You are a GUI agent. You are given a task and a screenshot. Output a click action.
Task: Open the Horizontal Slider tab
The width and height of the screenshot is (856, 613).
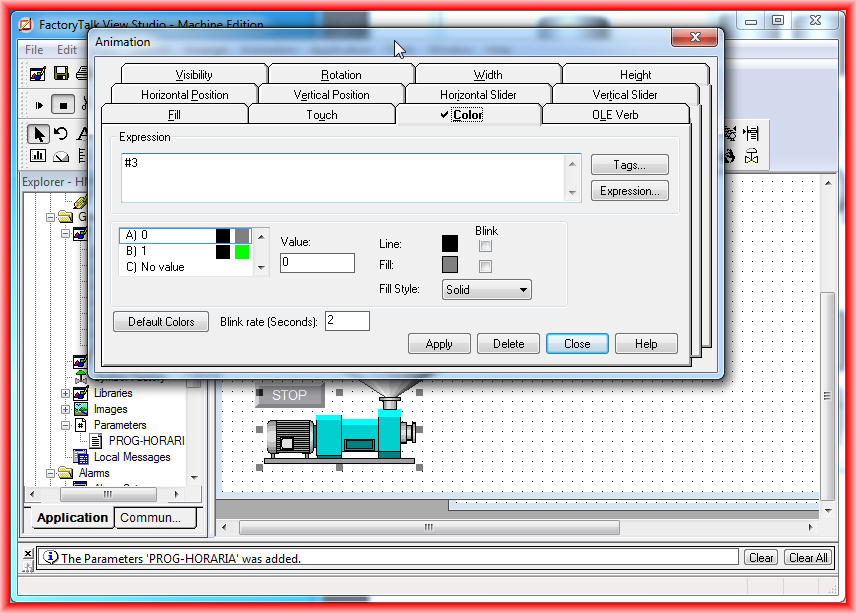click(478, 95)
